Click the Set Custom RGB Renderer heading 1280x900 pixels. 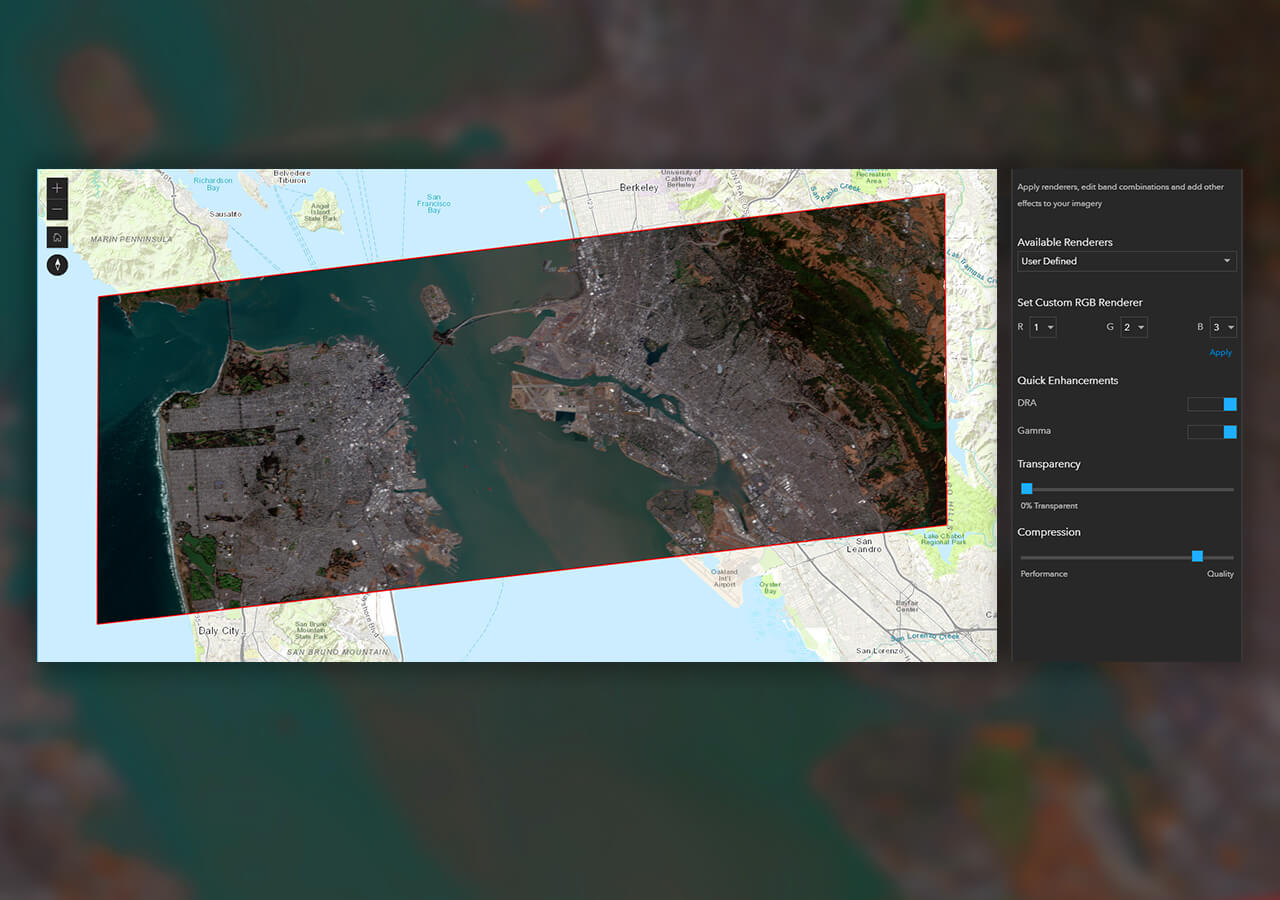(1079, 302)
